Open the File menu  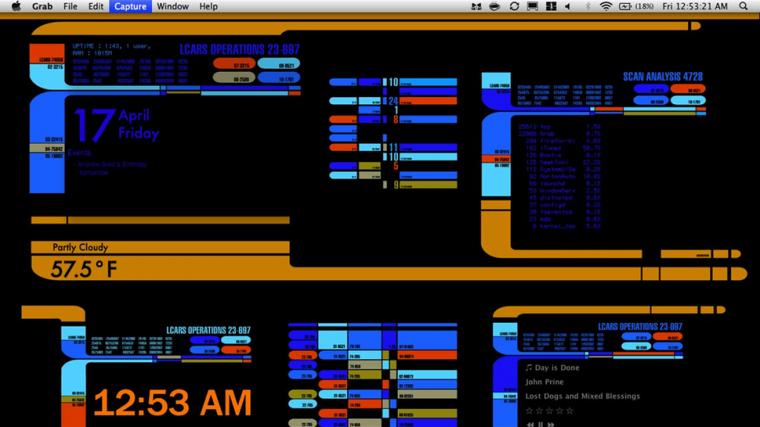[70, 6]
